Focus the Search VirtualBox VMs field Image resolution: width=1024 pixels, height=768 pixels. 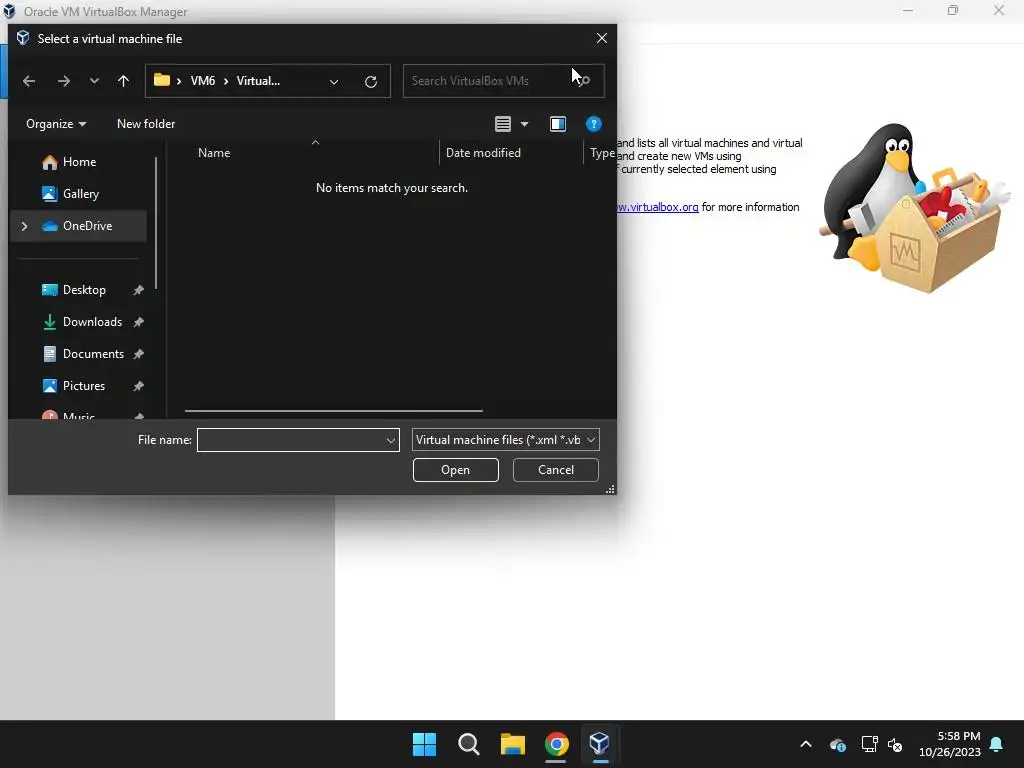pos(503,81)
